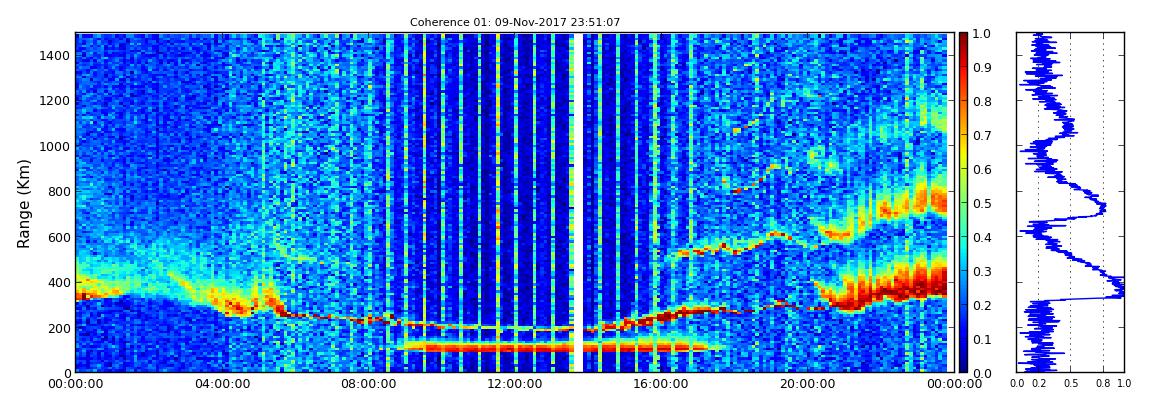This screenshot has height=407, width=1150.
Task: Click the 1000 tick on the range axis
Action: click(55, 146)
